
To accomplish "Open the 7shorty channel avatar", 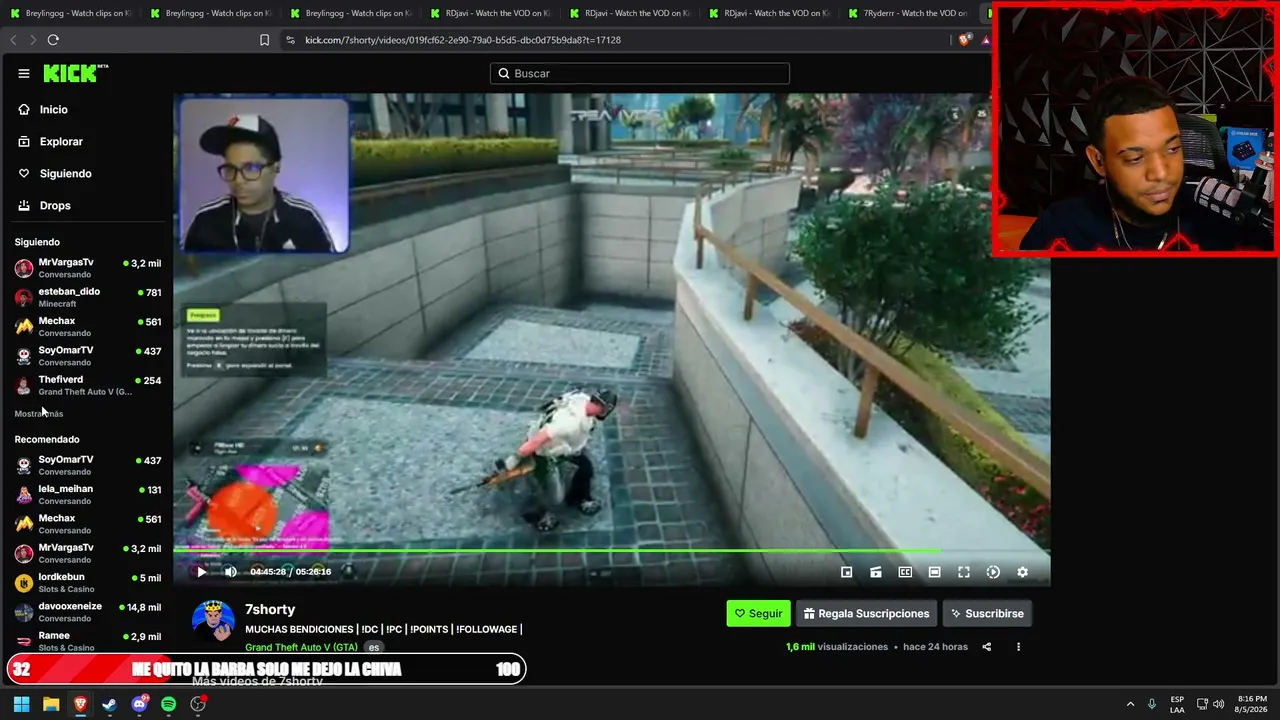I will tap(213, 621).
